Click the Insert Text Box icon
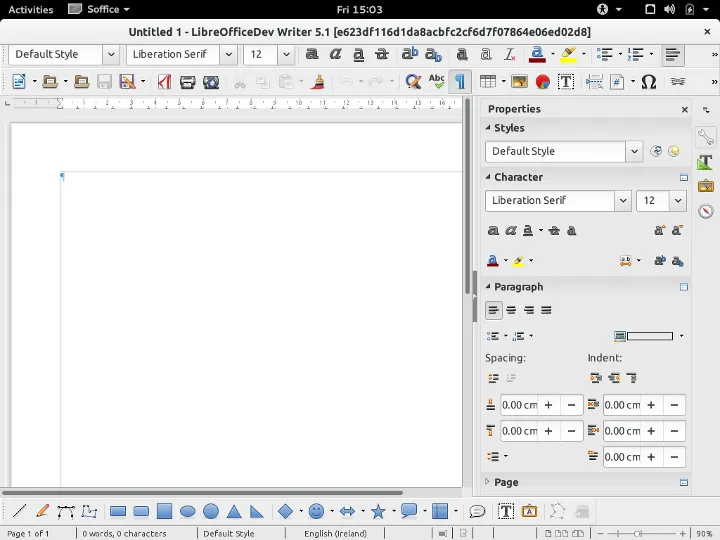Image resolution: width=720 pixels, height=540 pixels. 566,82
